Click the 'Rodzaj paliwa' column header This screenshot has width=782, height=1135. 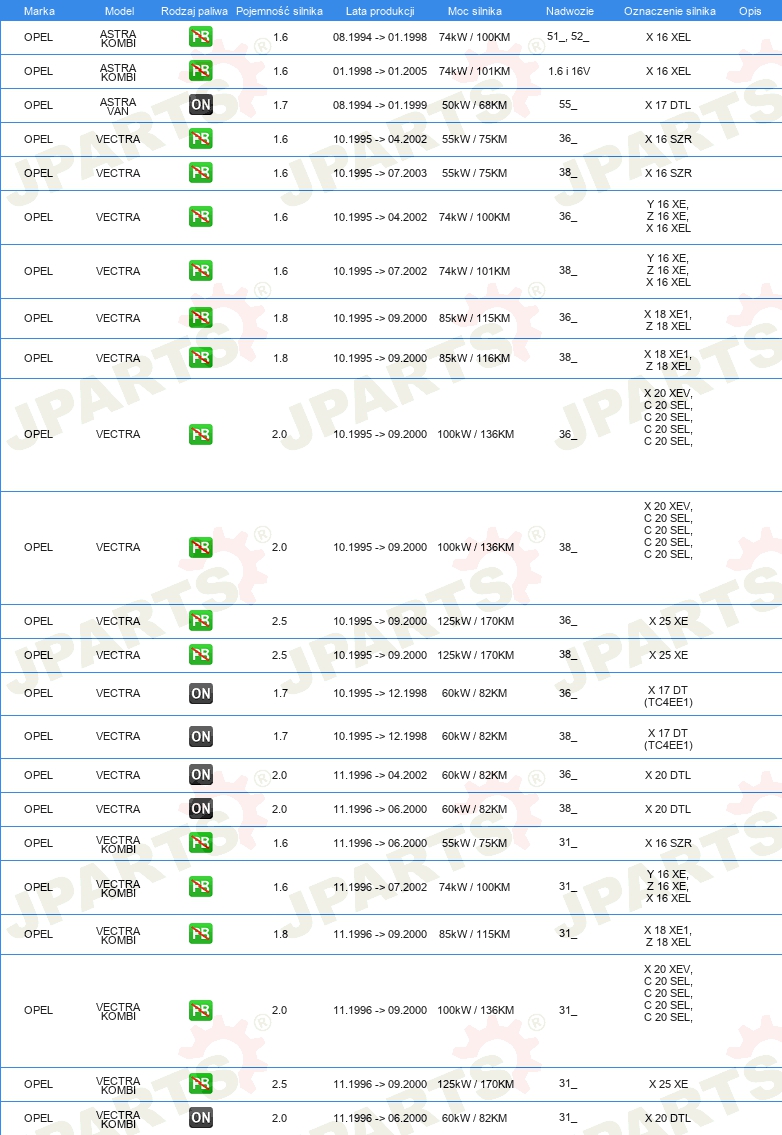pos(194,11)
